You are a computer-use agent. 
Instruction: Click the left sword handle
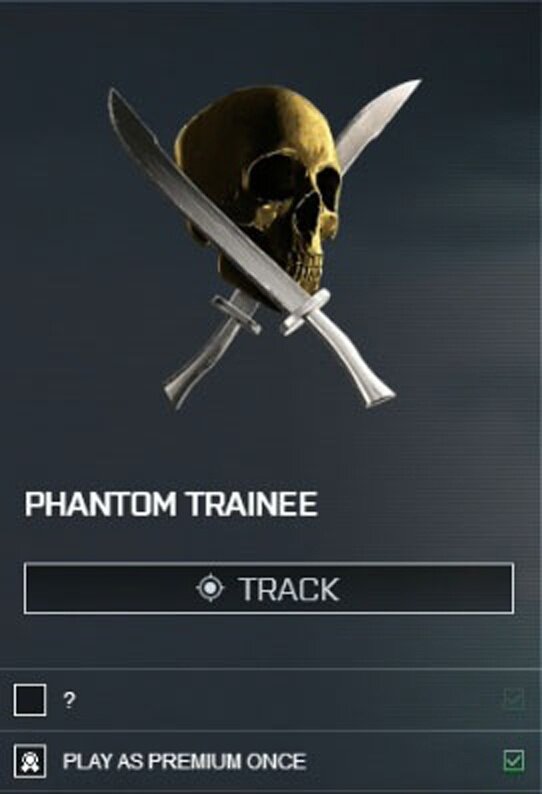(x=202, y=364)
